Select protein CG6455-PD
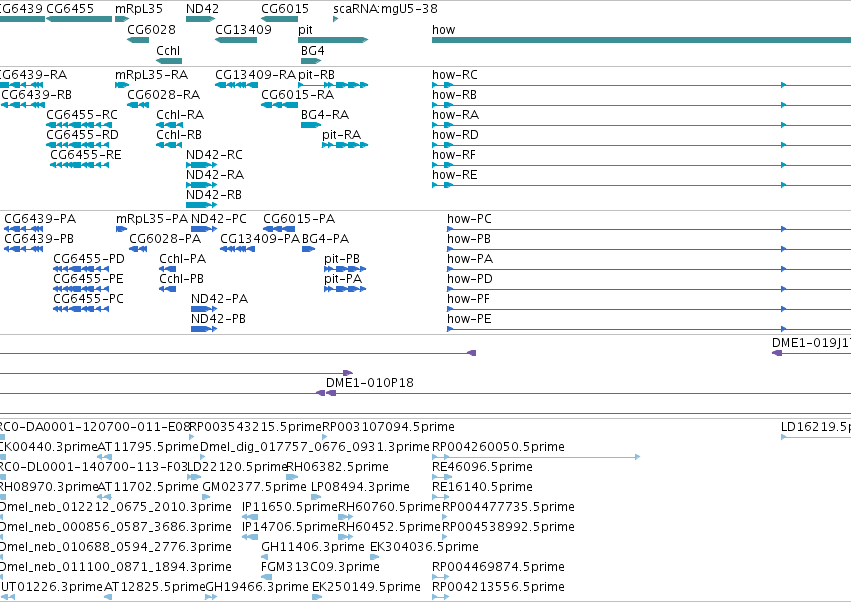This screenshot has width=851, height=602. (x=89, y=259)
